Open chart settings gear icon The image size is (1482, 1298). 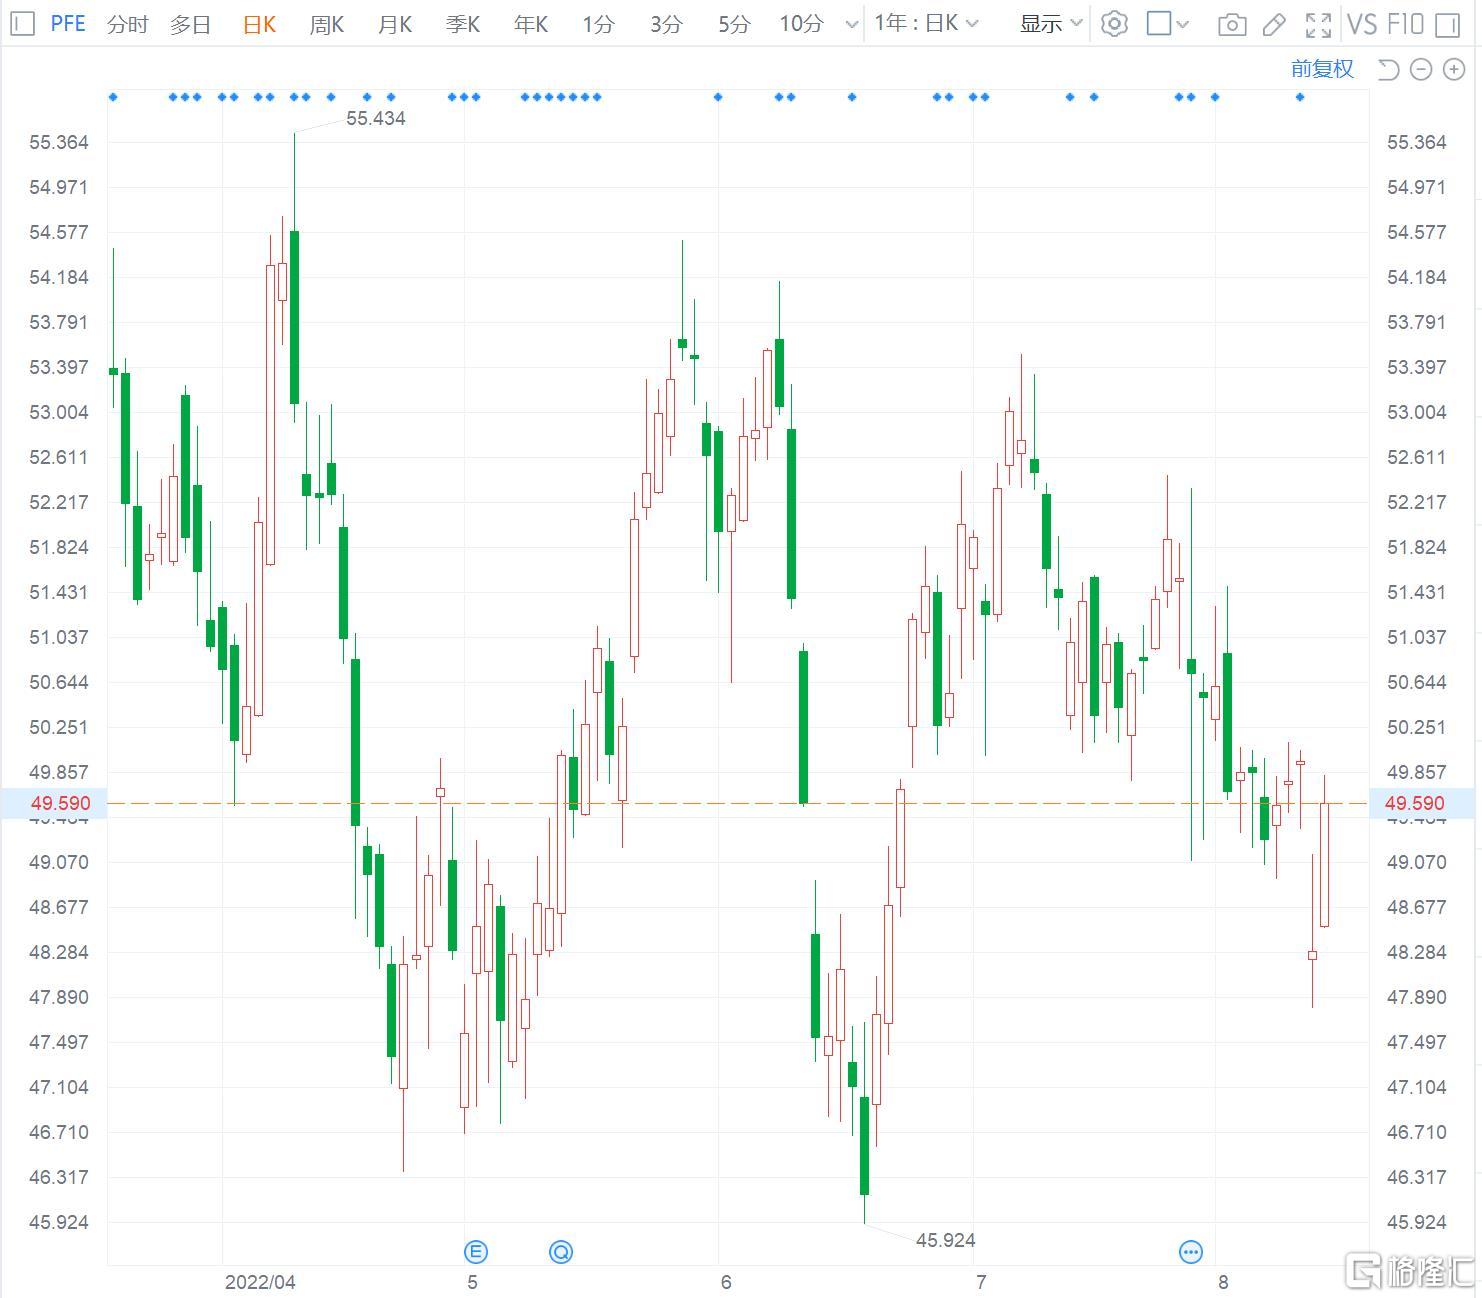coord(1114,24)
